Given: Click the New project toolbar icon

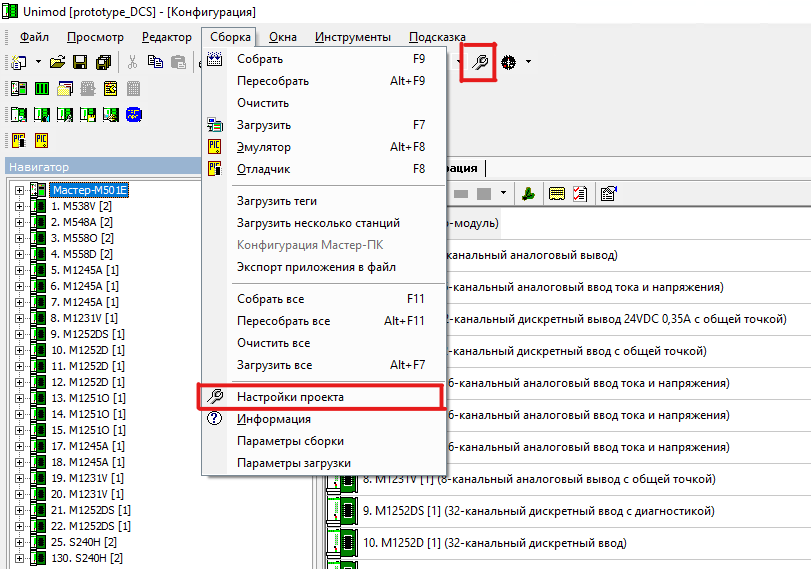Looking at the screenshot, I should [19, 63].
